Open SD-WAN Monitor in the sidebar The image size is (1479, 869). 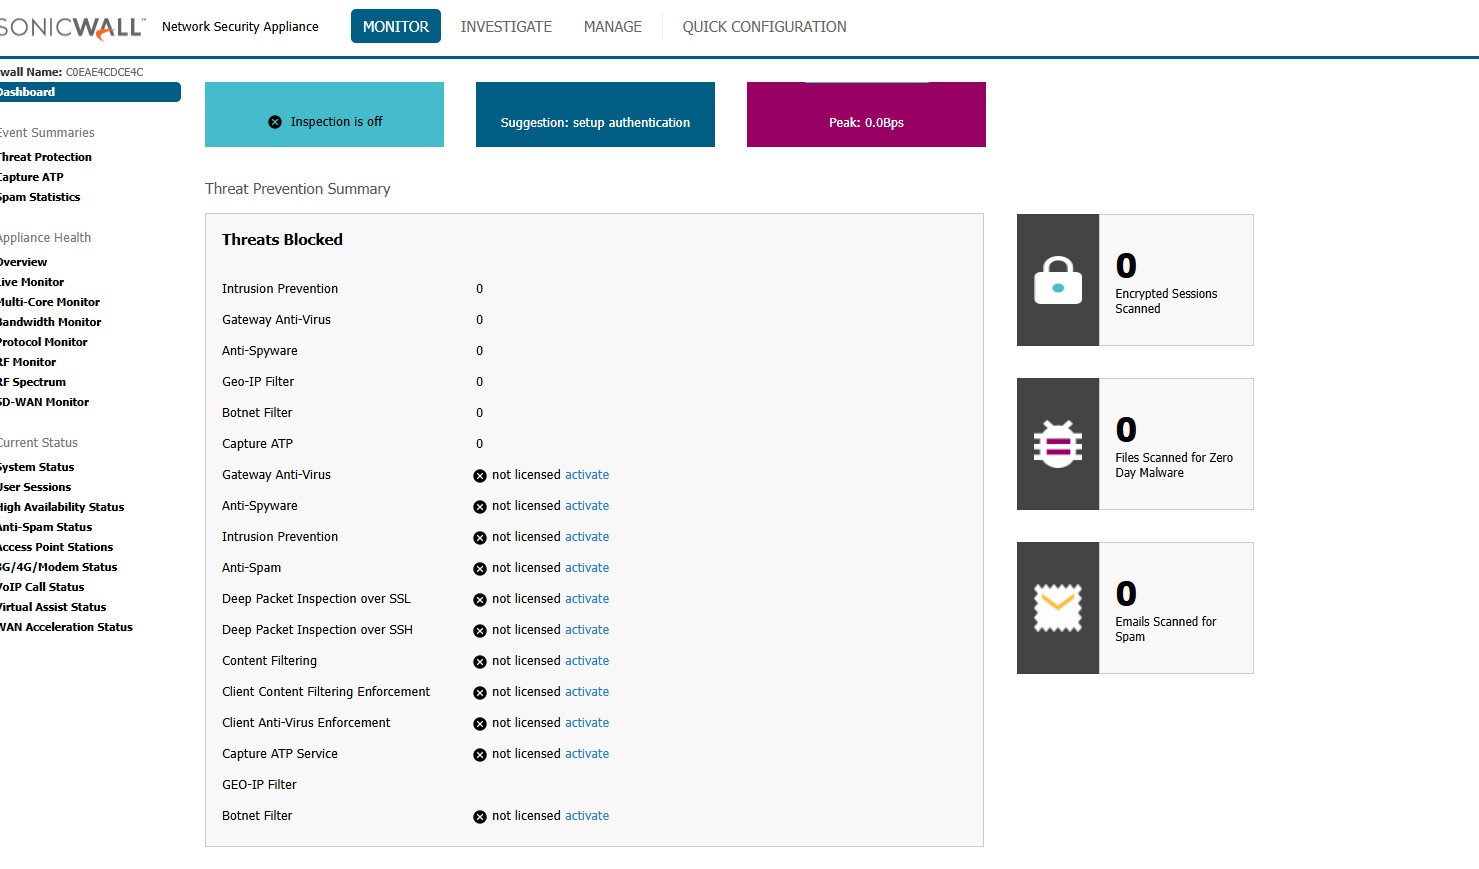point(45,402)
